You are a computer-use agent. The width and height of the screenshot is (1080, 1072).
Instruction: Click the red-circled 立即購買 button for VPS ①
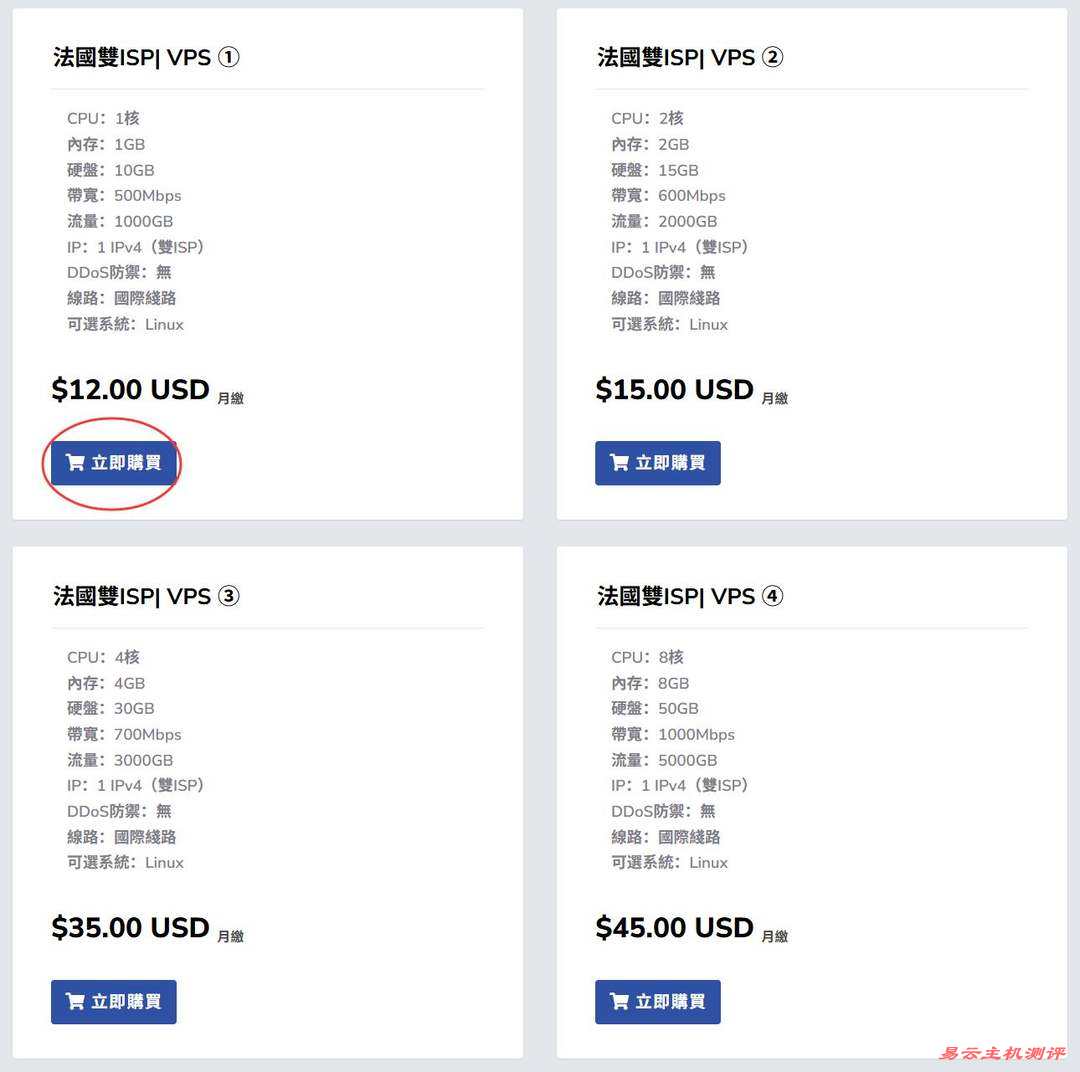pos(113,462)
